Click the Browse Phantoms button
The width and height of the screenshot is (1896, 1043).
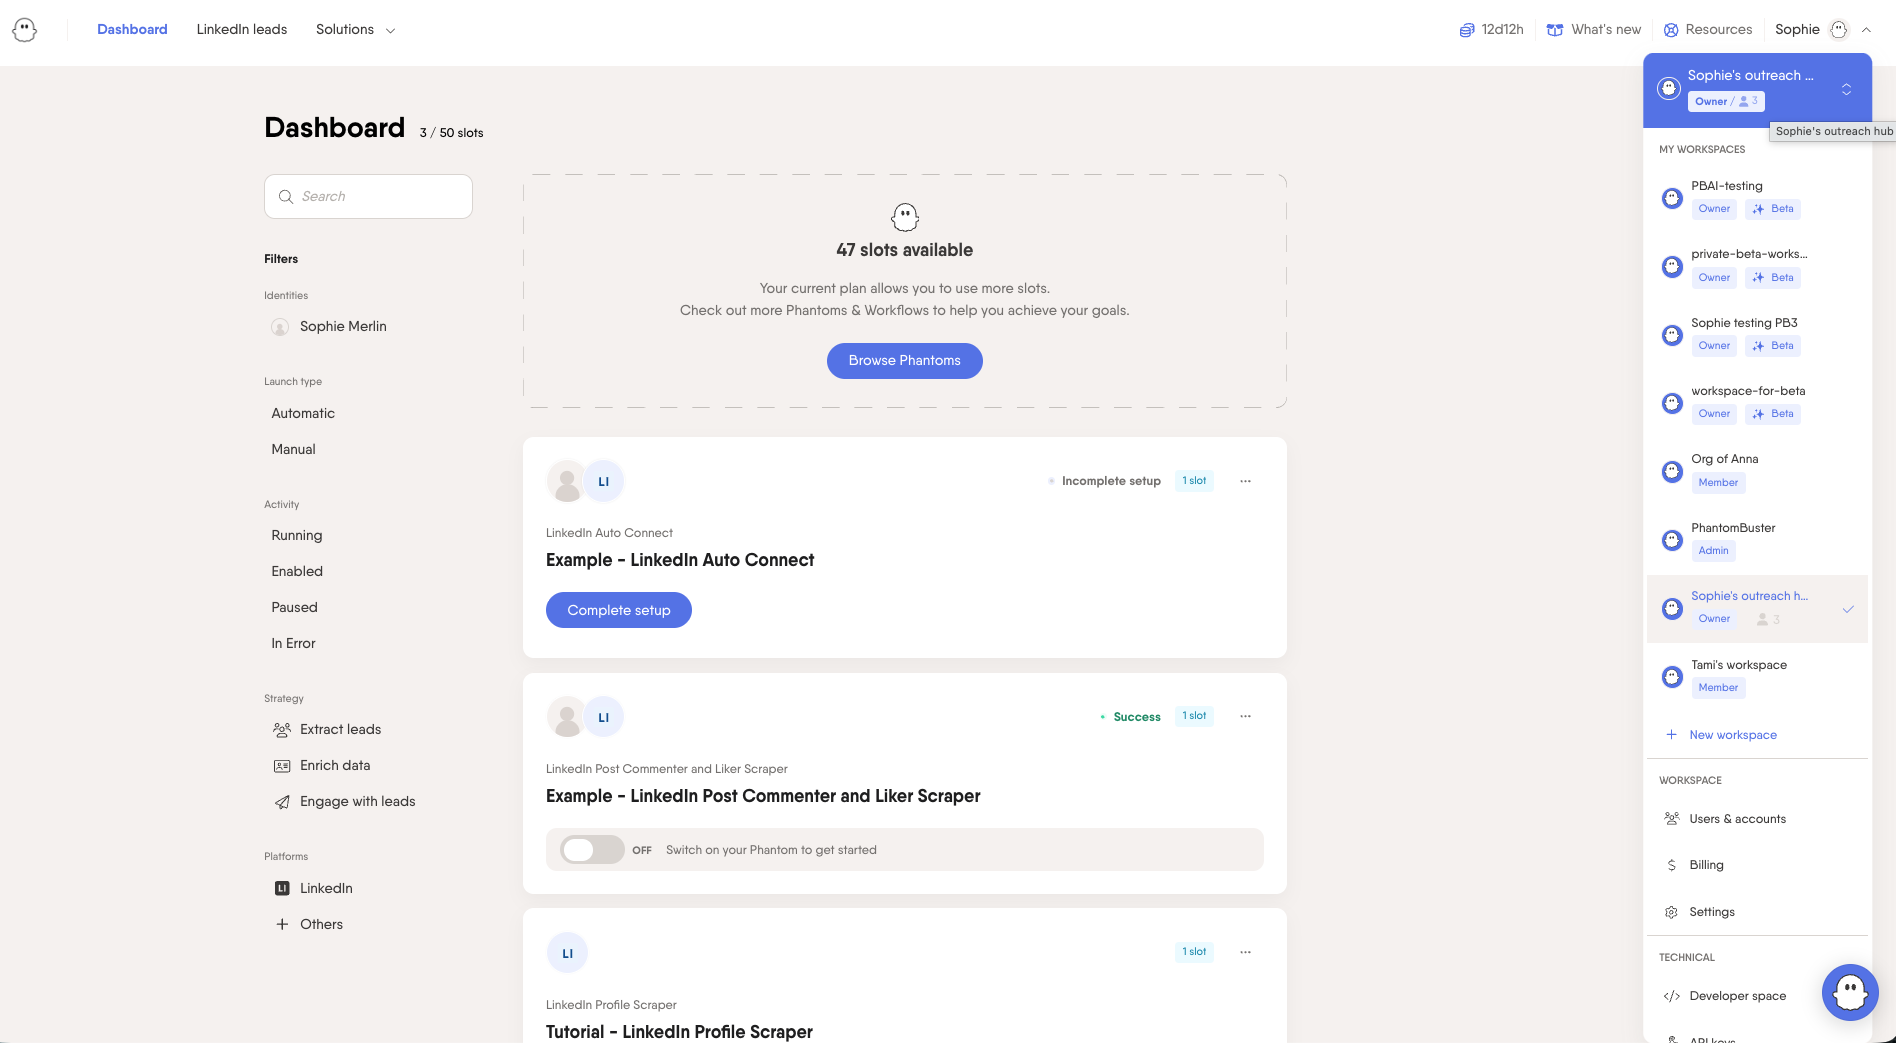click(905, 361)
